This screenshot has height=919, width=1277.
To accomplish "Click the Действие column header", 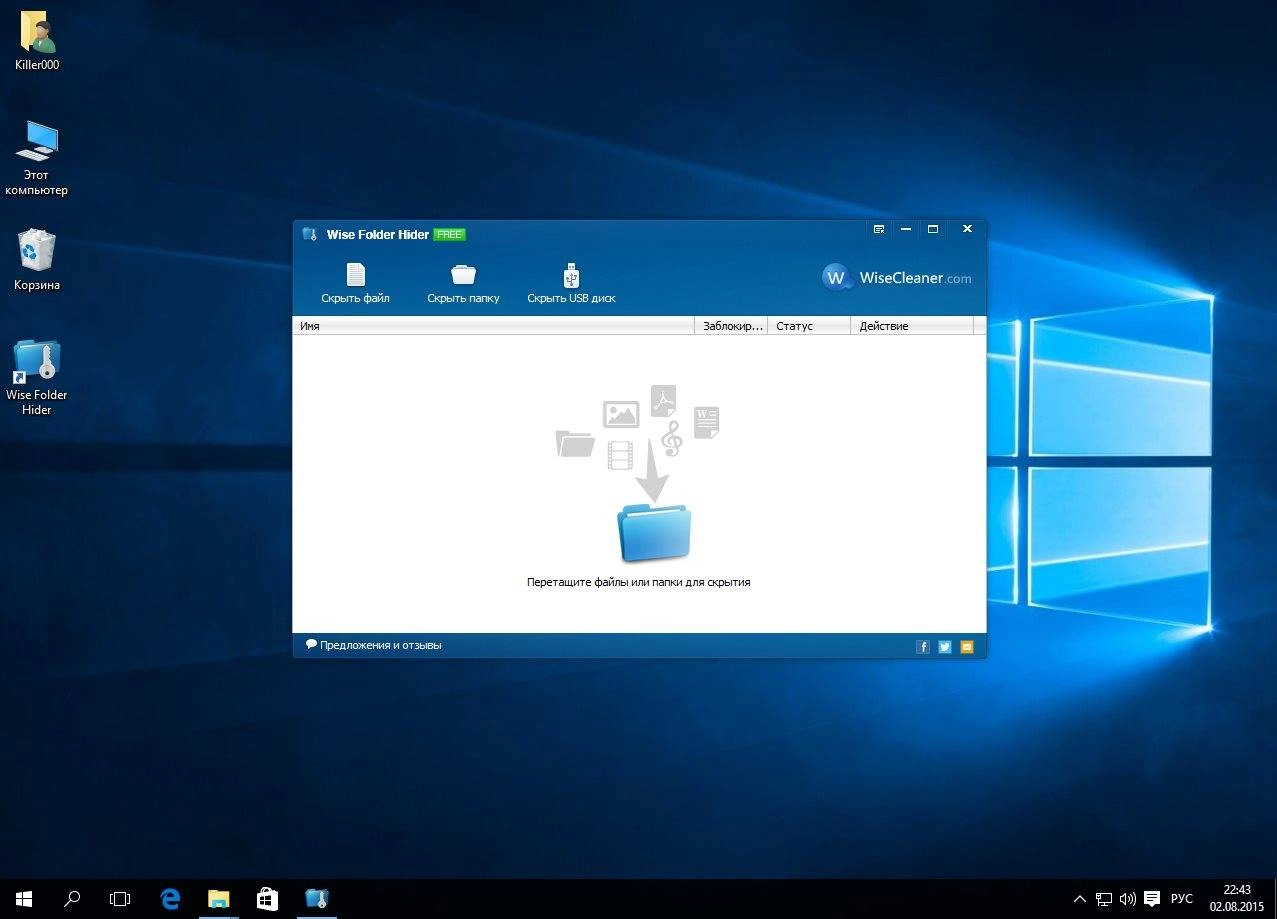I will [912, 326].
